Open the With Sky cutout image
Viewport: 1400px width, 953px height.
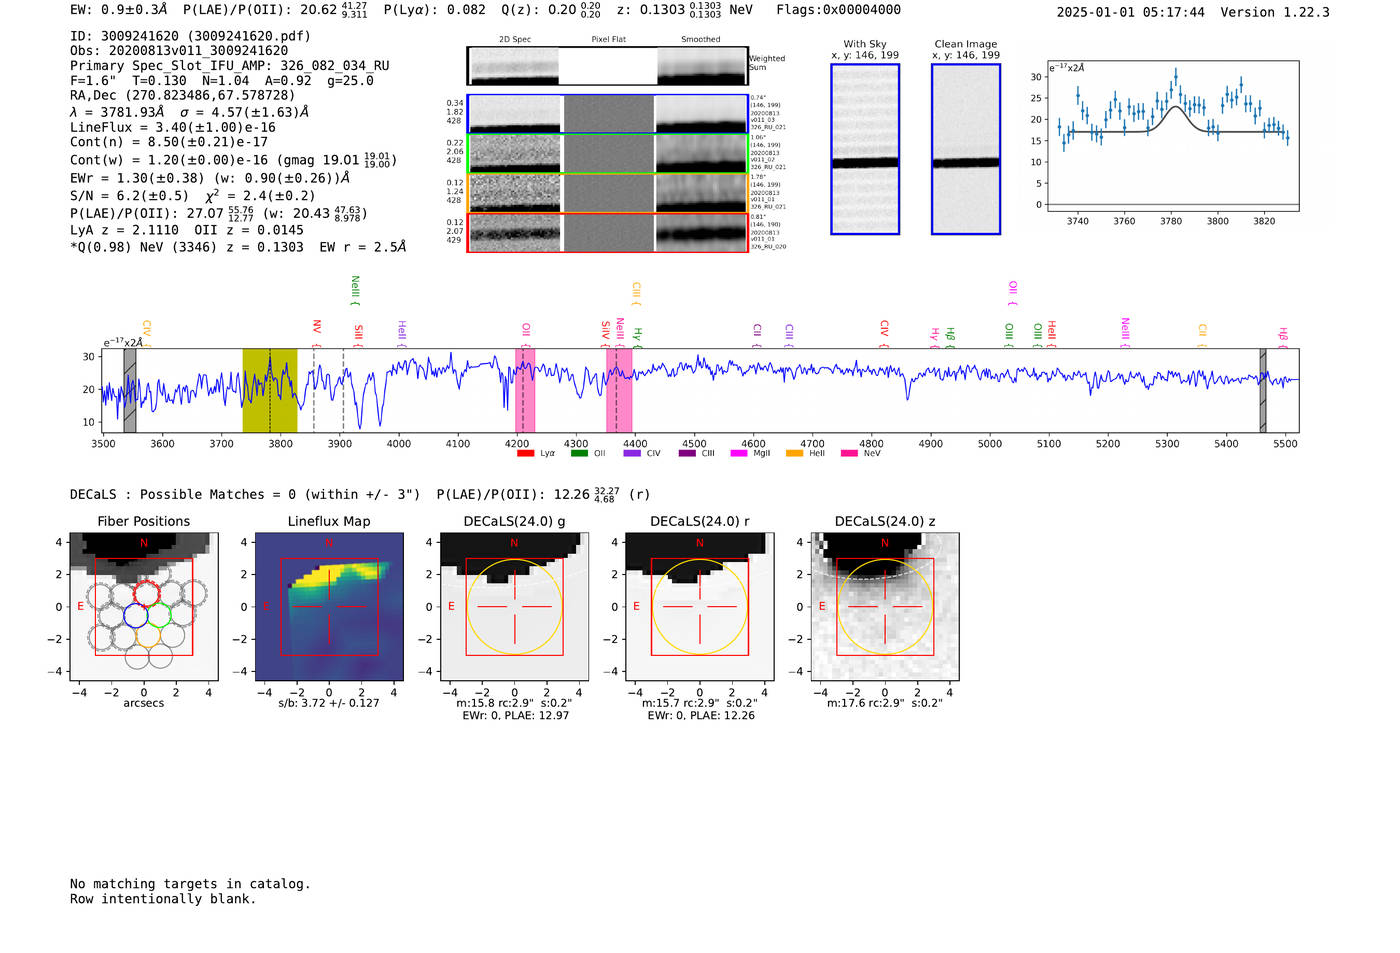point(865,149)
